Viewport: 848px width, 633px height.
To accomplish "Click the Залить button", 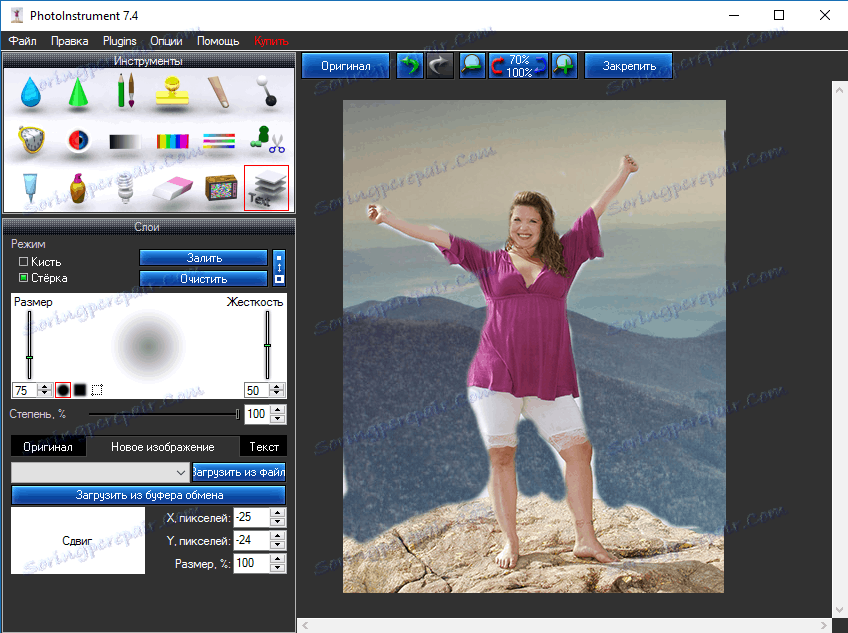I will tap(203, 258).
